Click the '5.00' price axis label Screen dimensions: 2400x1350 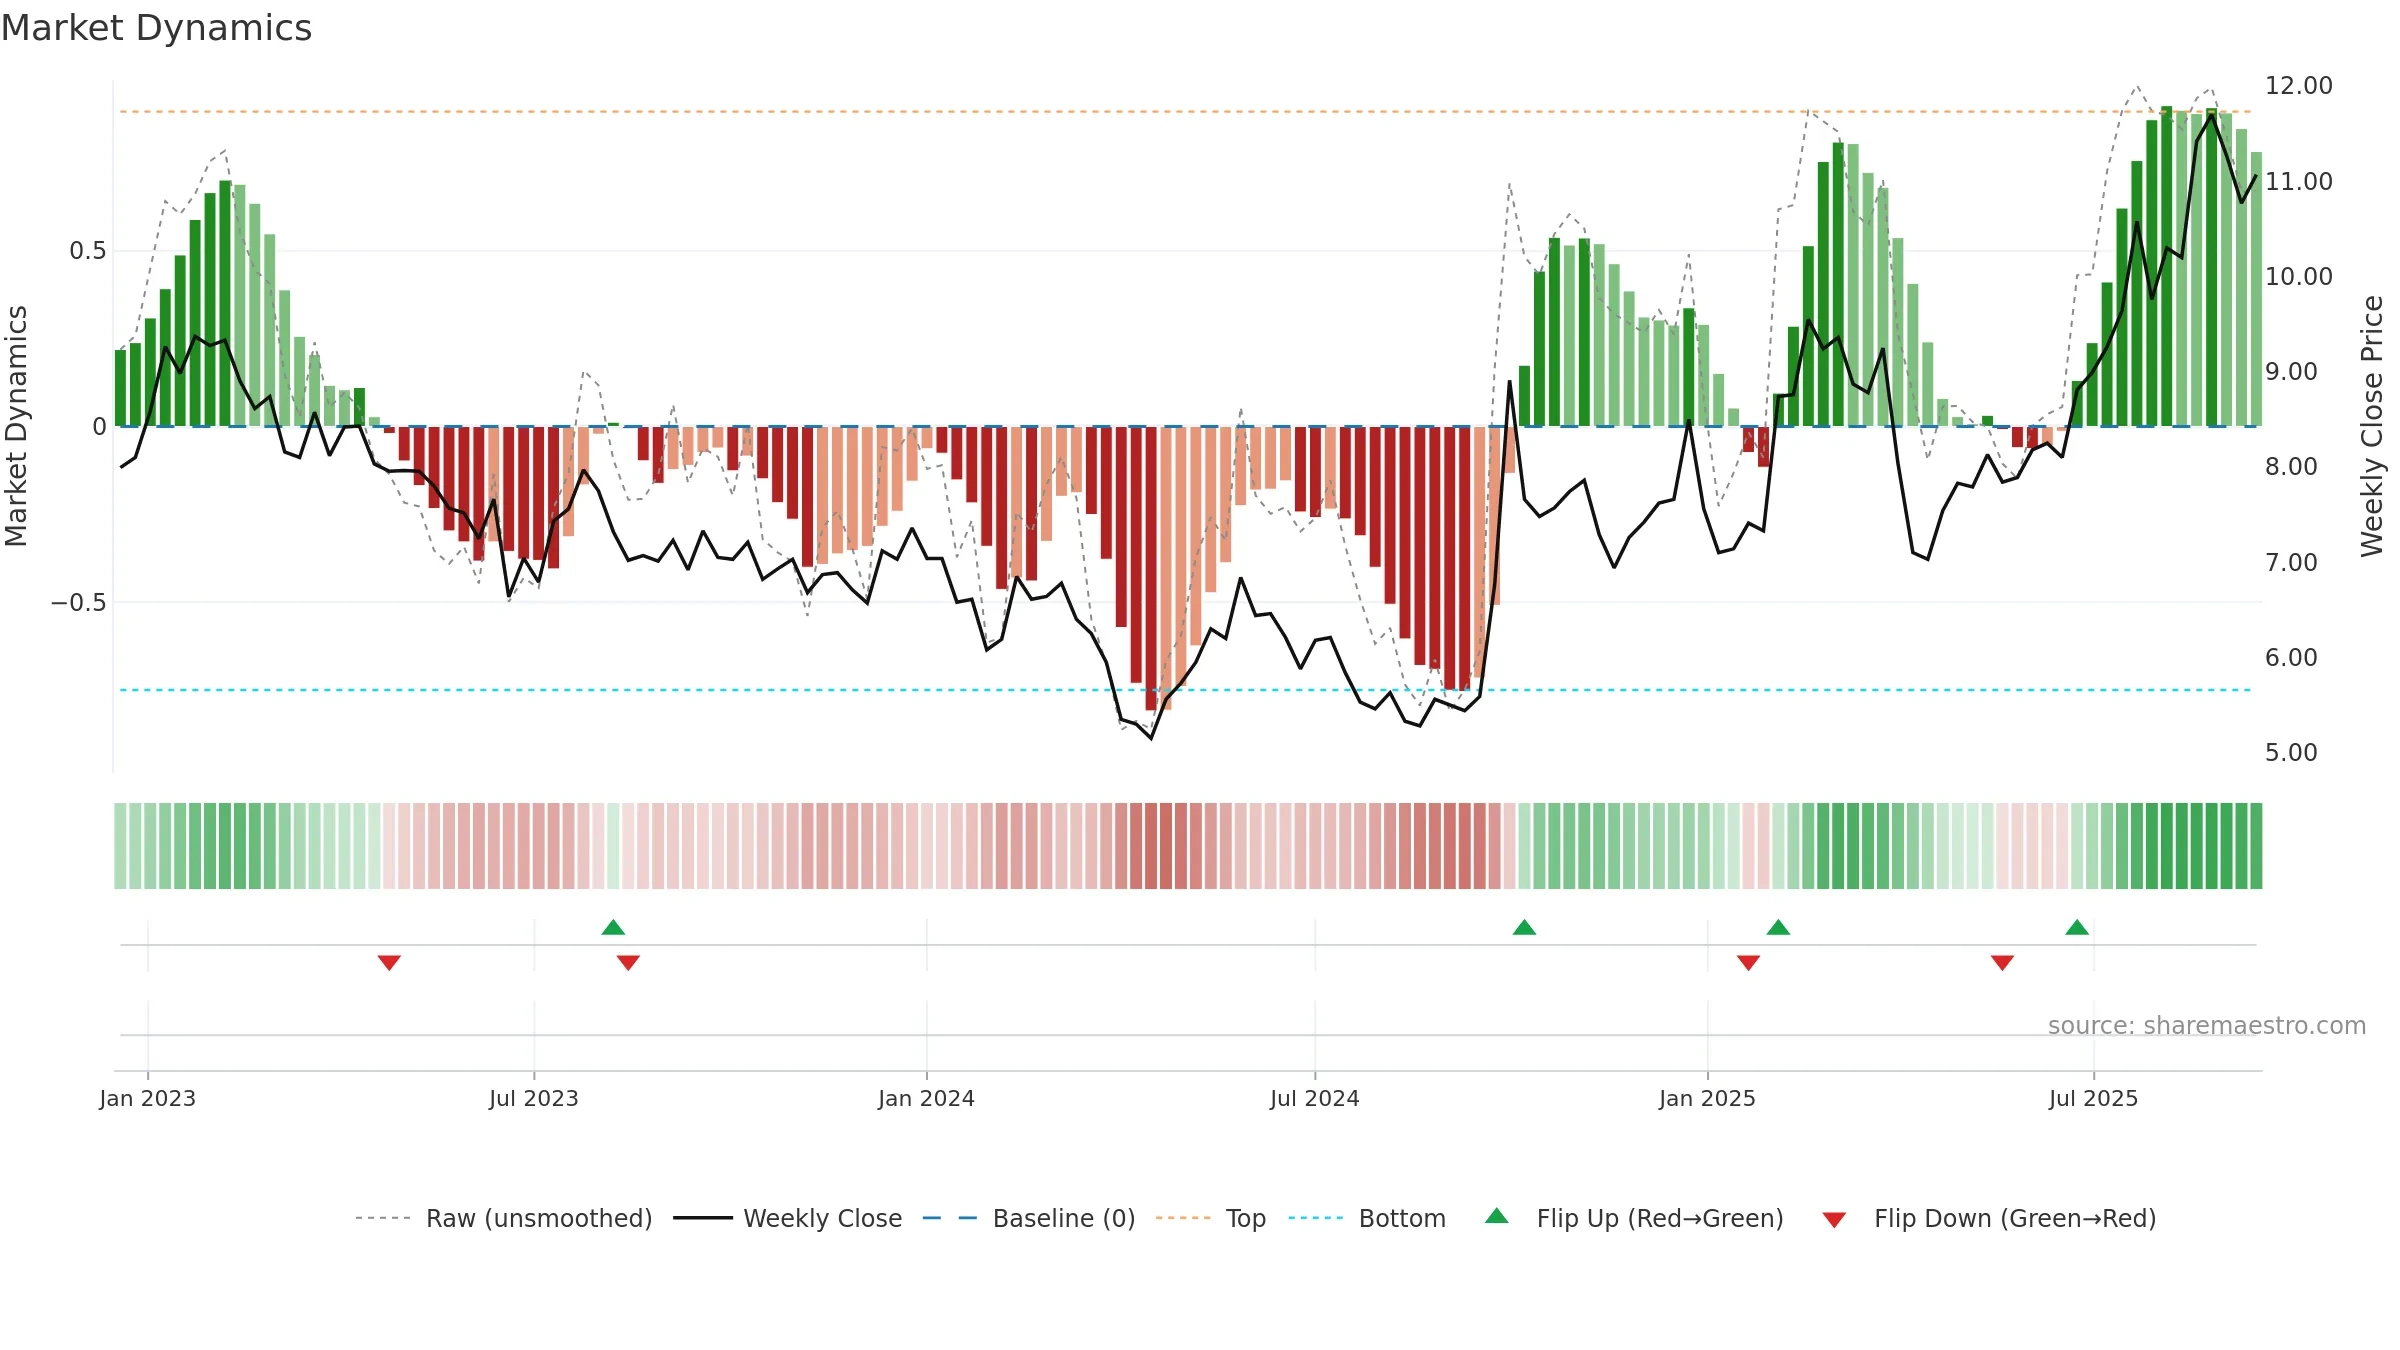point(2291,752)
